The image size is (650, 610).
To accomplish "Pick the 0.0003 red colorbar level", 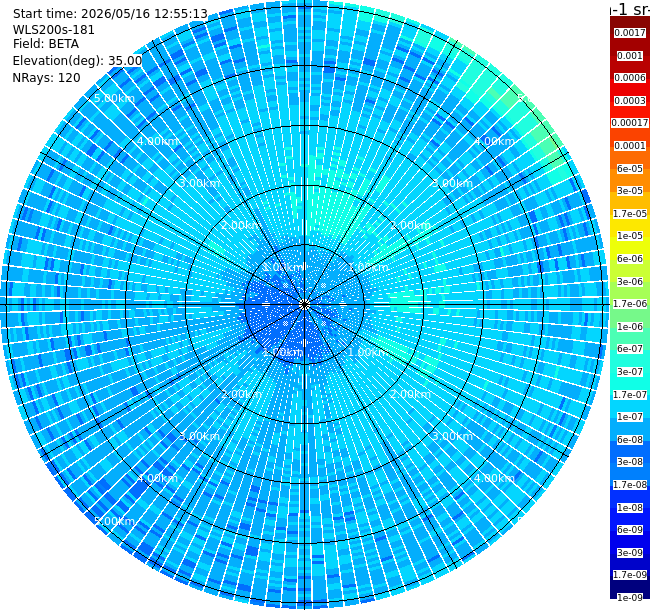I will coord(630,101).
